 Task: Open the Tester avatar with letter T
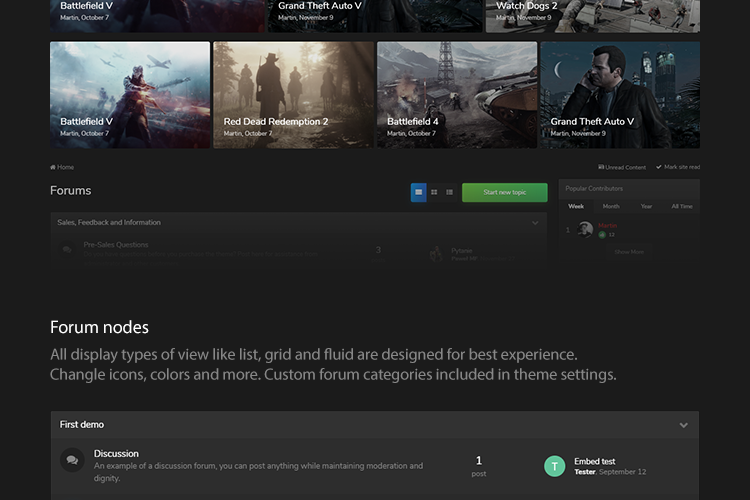click(554, 466)
